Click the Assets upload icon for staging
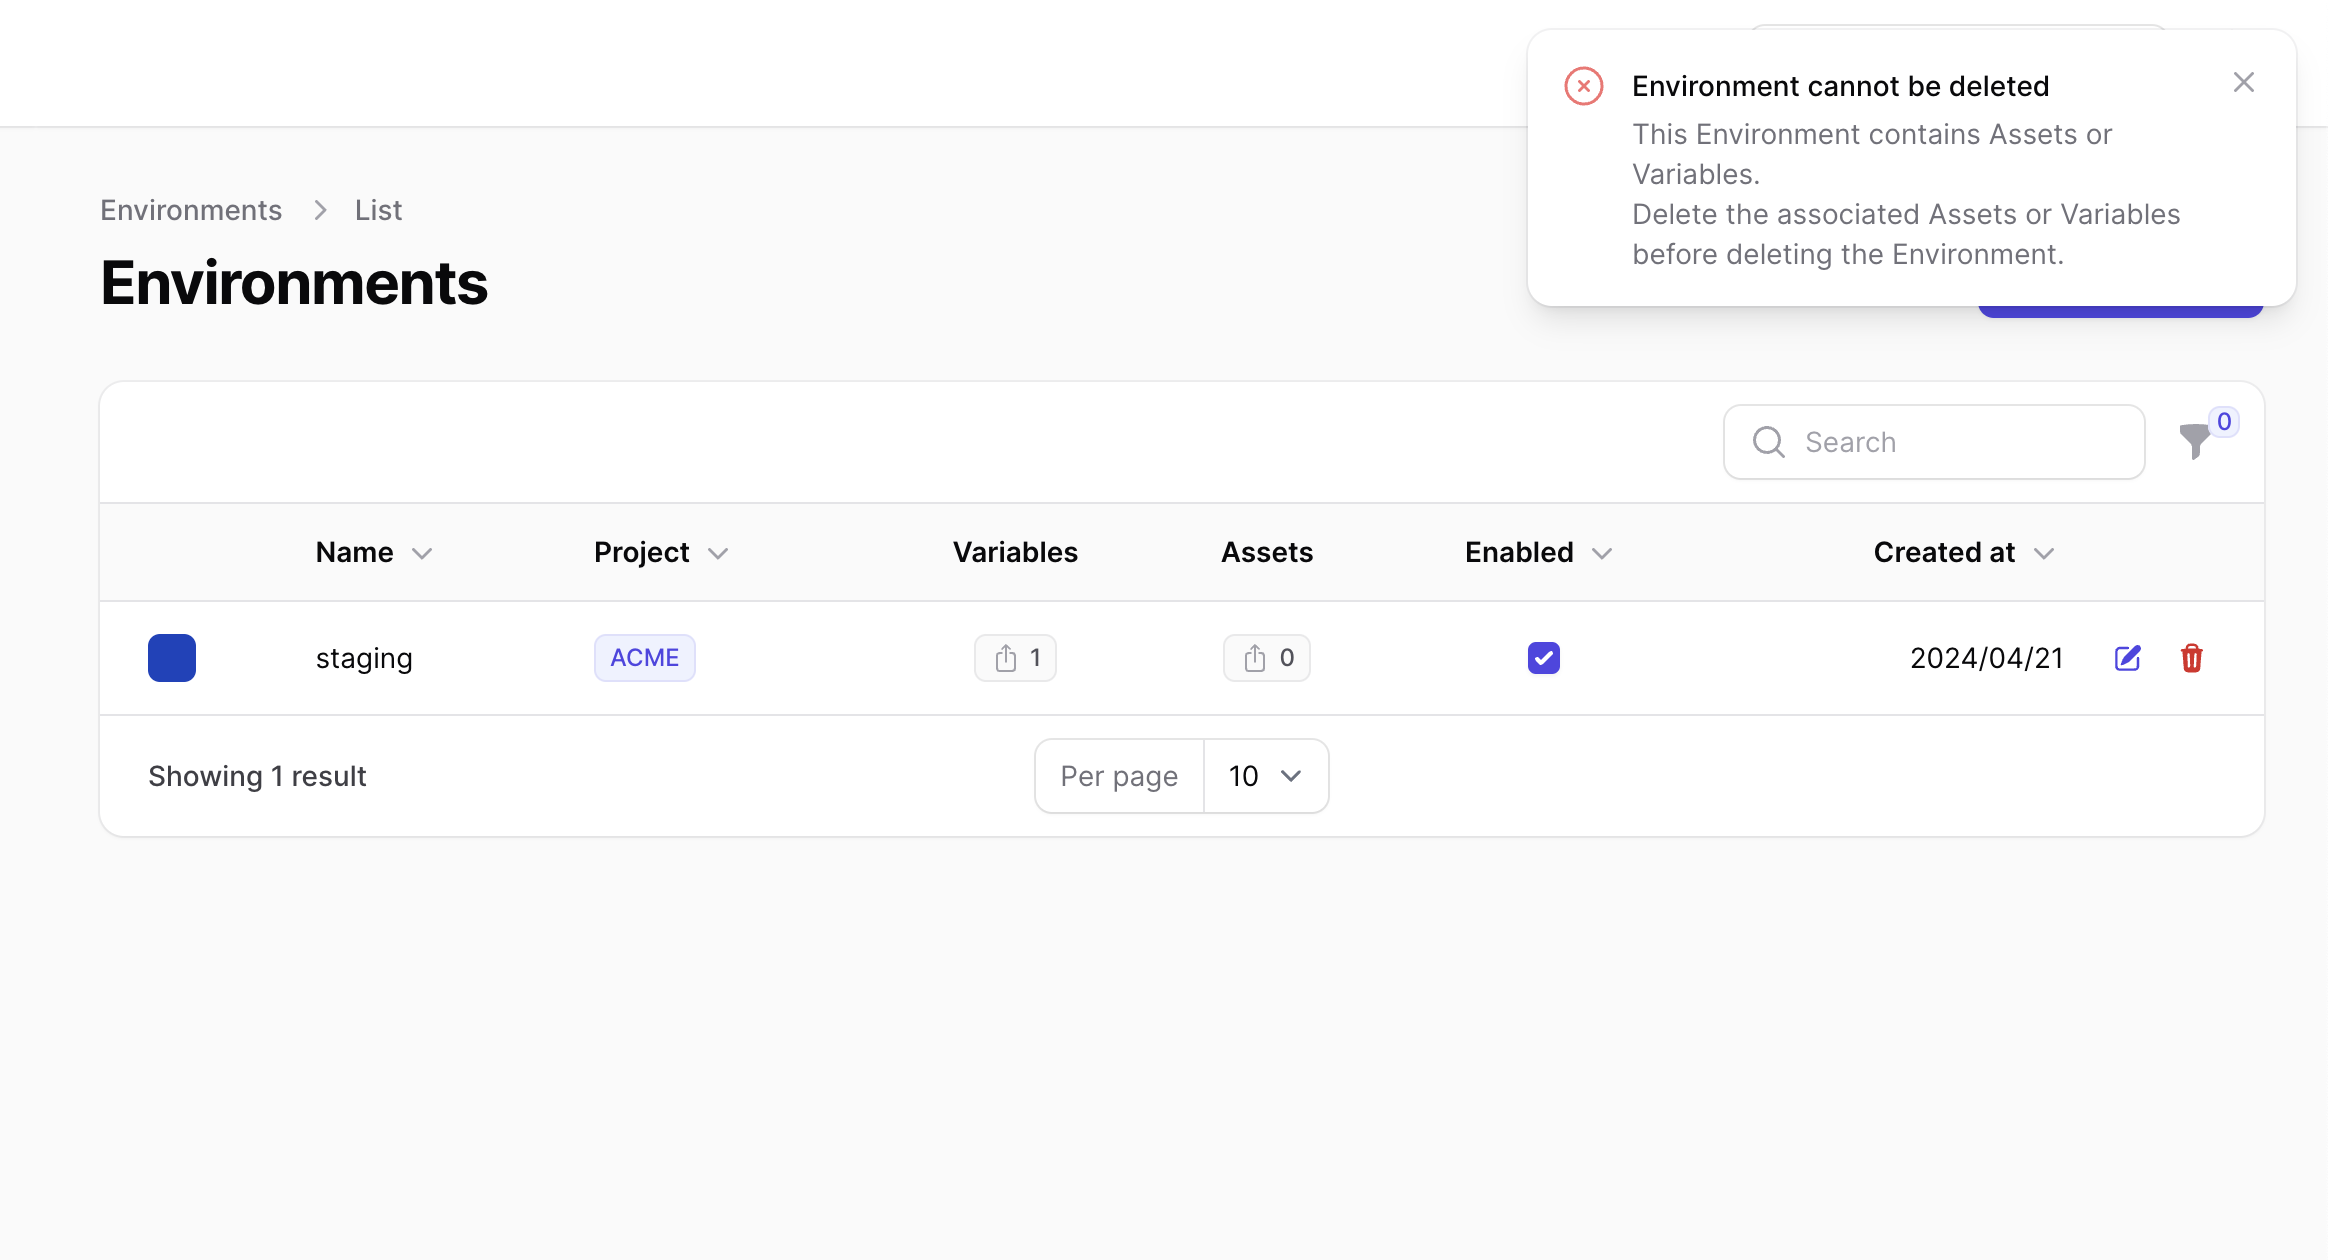 (x=1253, y=658)
